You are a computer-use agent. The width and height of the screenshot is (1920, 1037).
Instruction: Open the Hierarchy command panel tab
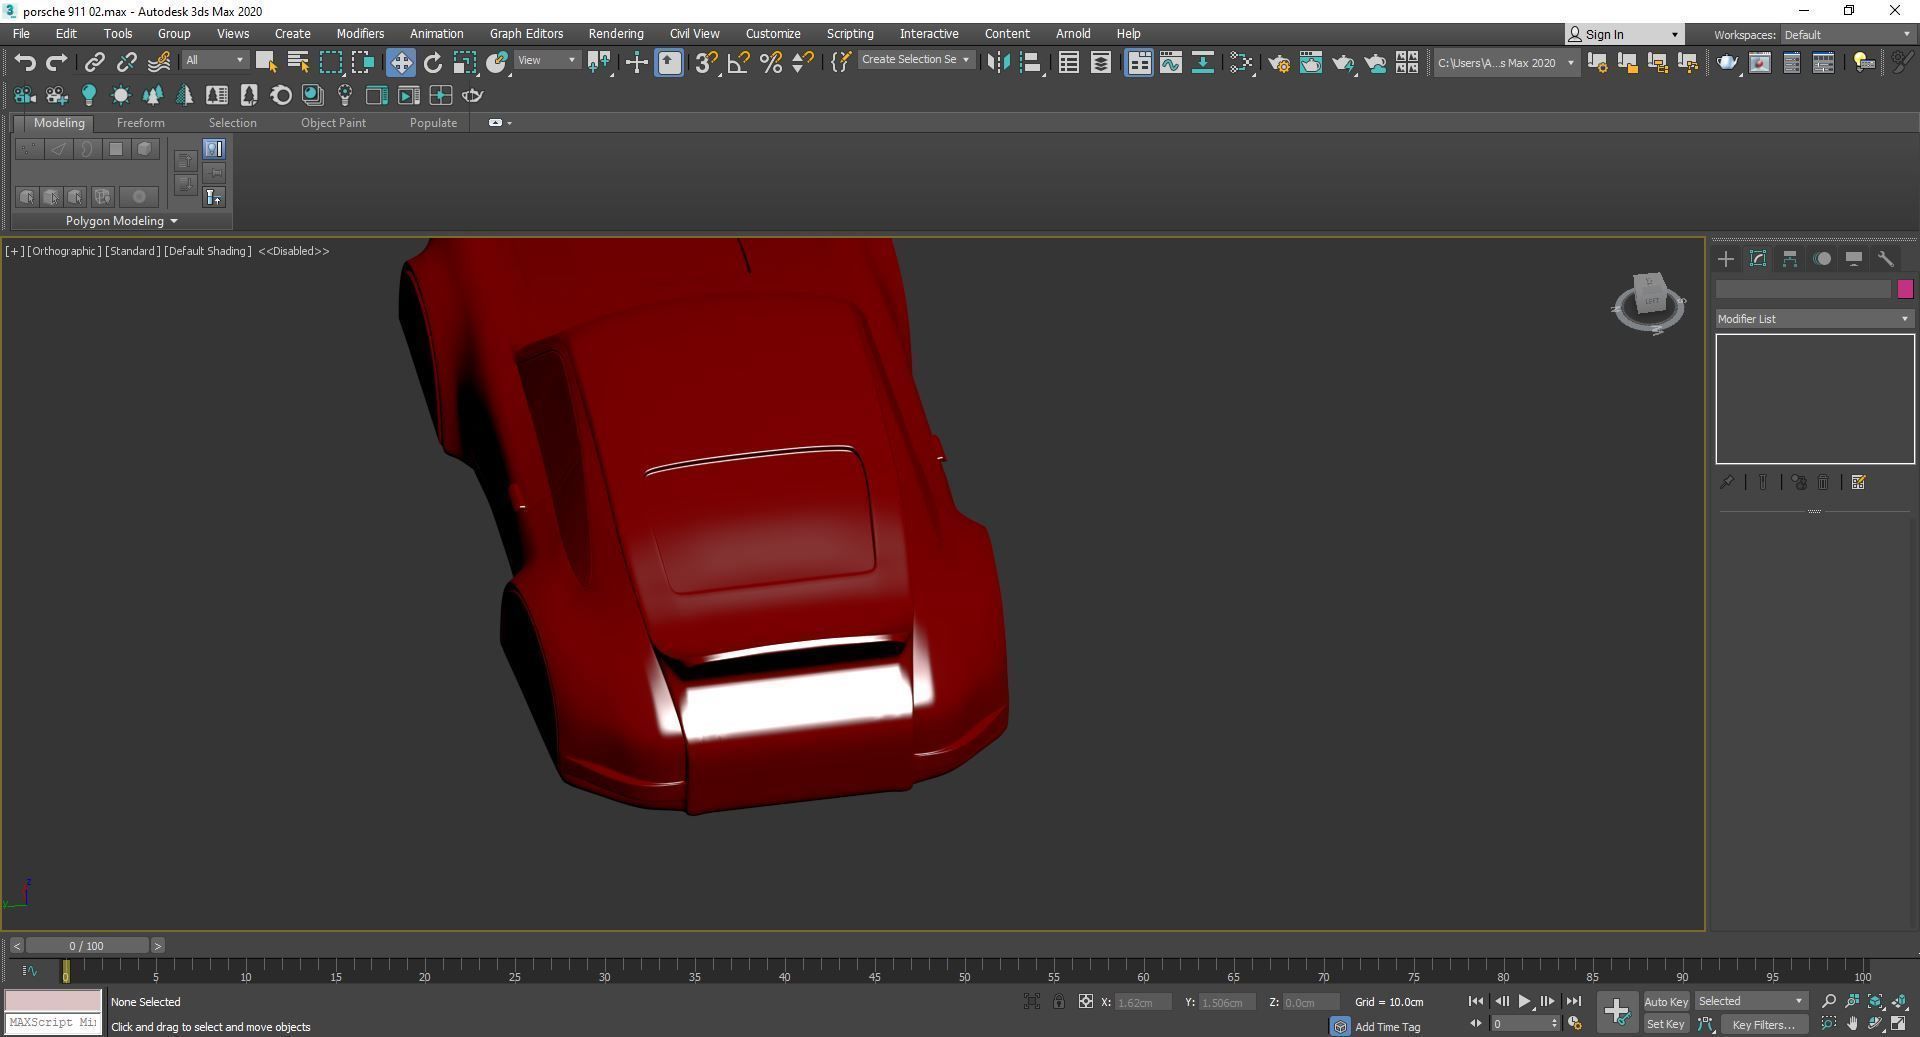[1790, 259]
